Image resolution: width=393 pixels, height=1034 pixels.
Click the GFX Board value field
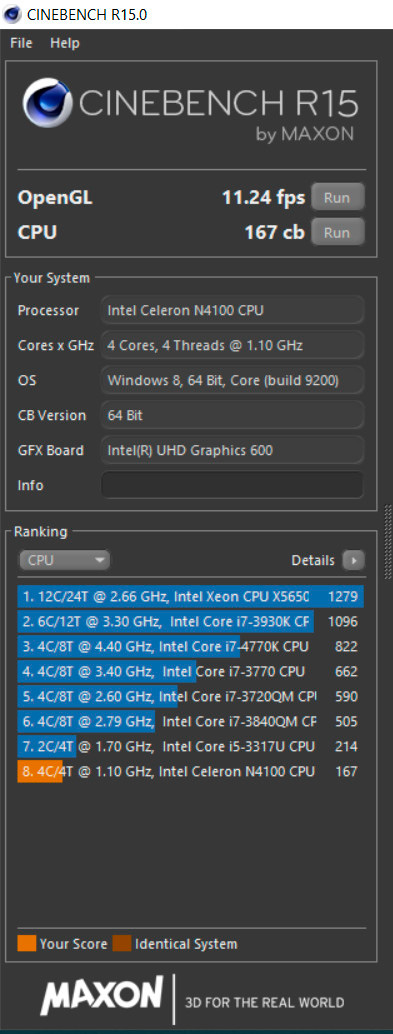(x=232, y=450)
